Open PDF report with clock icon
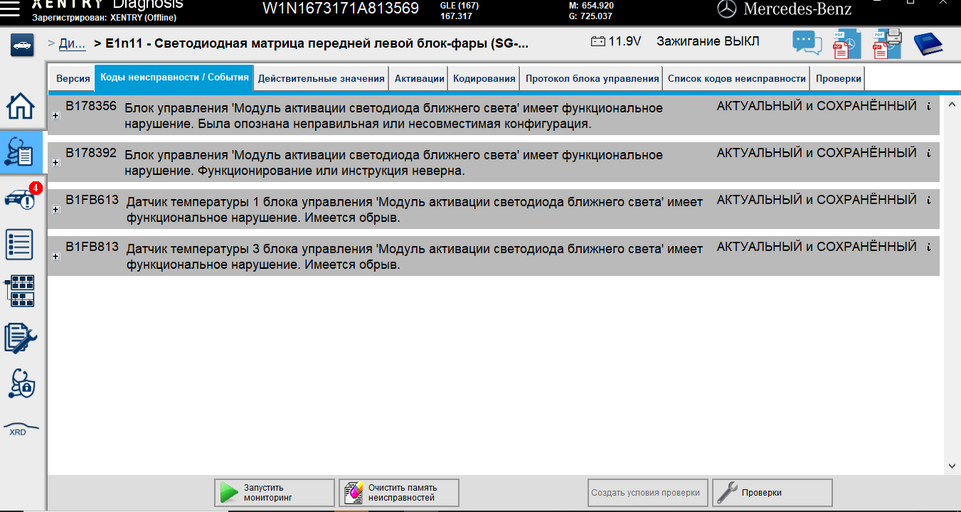Viewport: 961px width, 512px height. tap(846, 45)
